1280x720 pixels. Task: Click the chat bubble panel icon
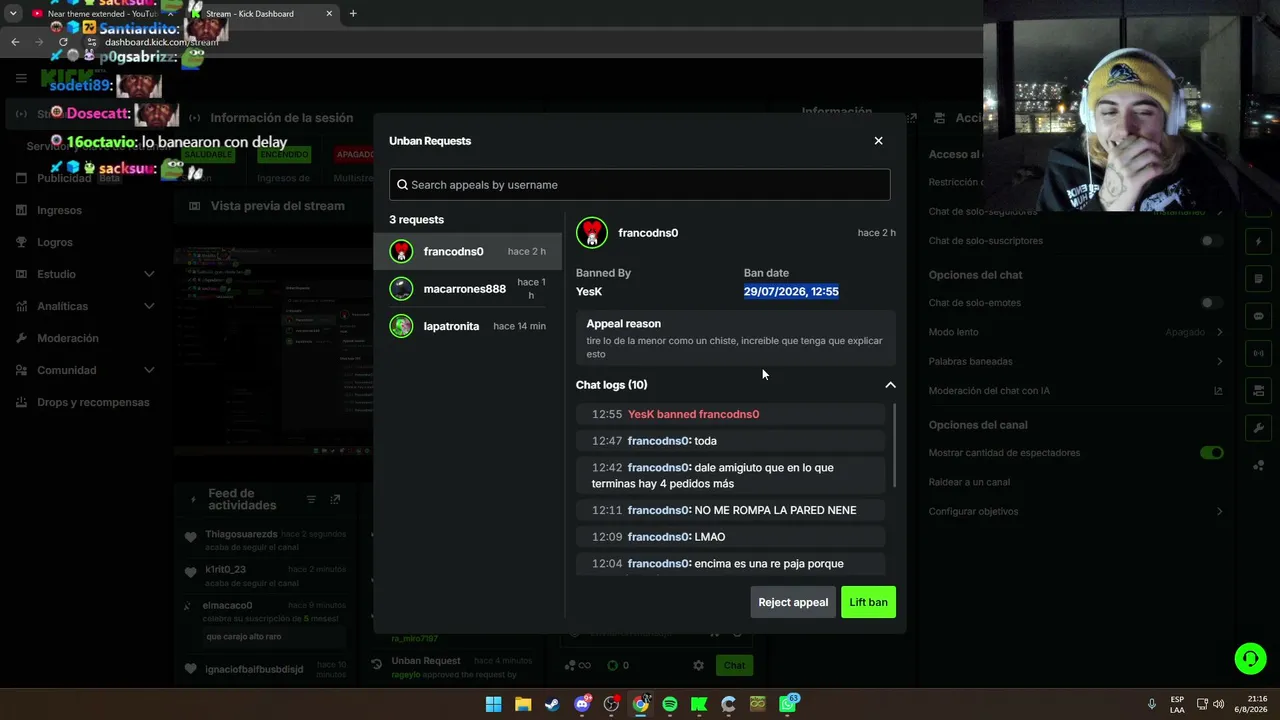click(x=1259, y=316)
